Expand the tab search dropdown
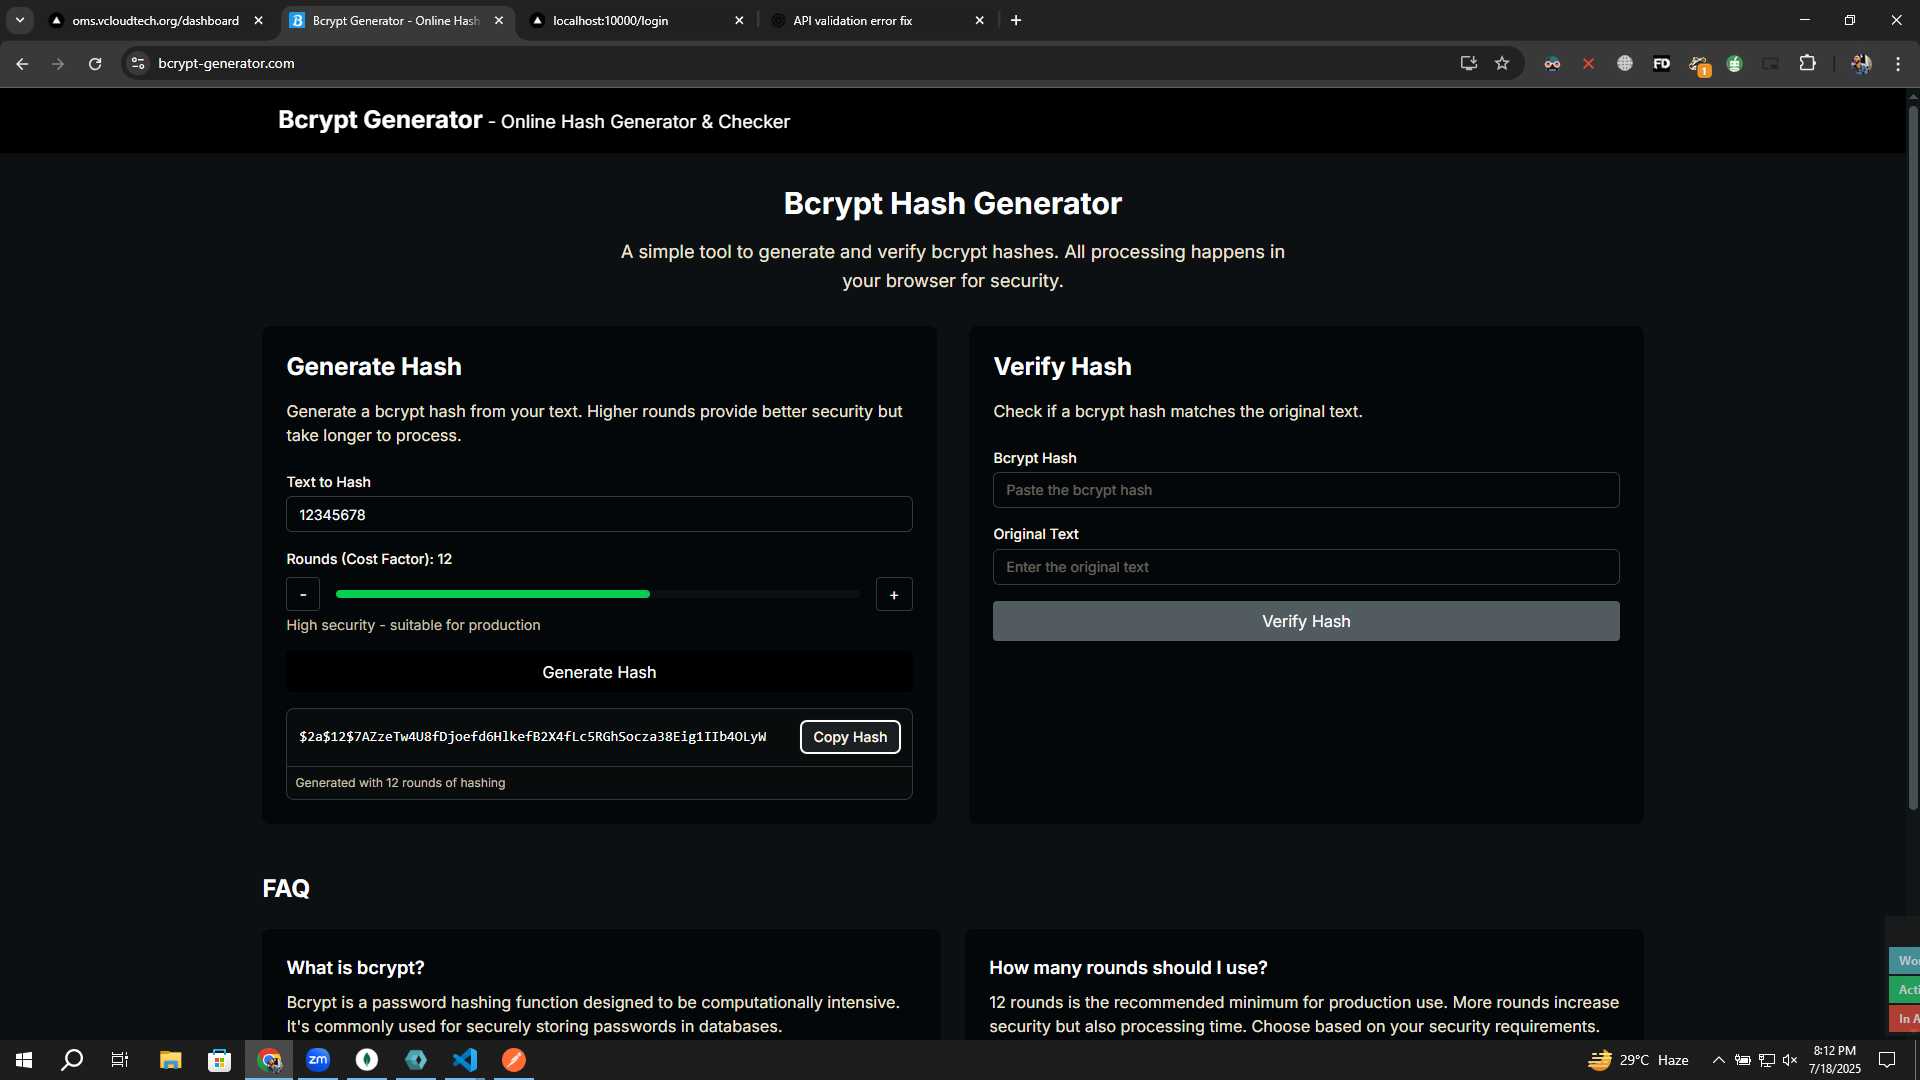This screenshot has height=1080, width=1920. pos(19,20)
